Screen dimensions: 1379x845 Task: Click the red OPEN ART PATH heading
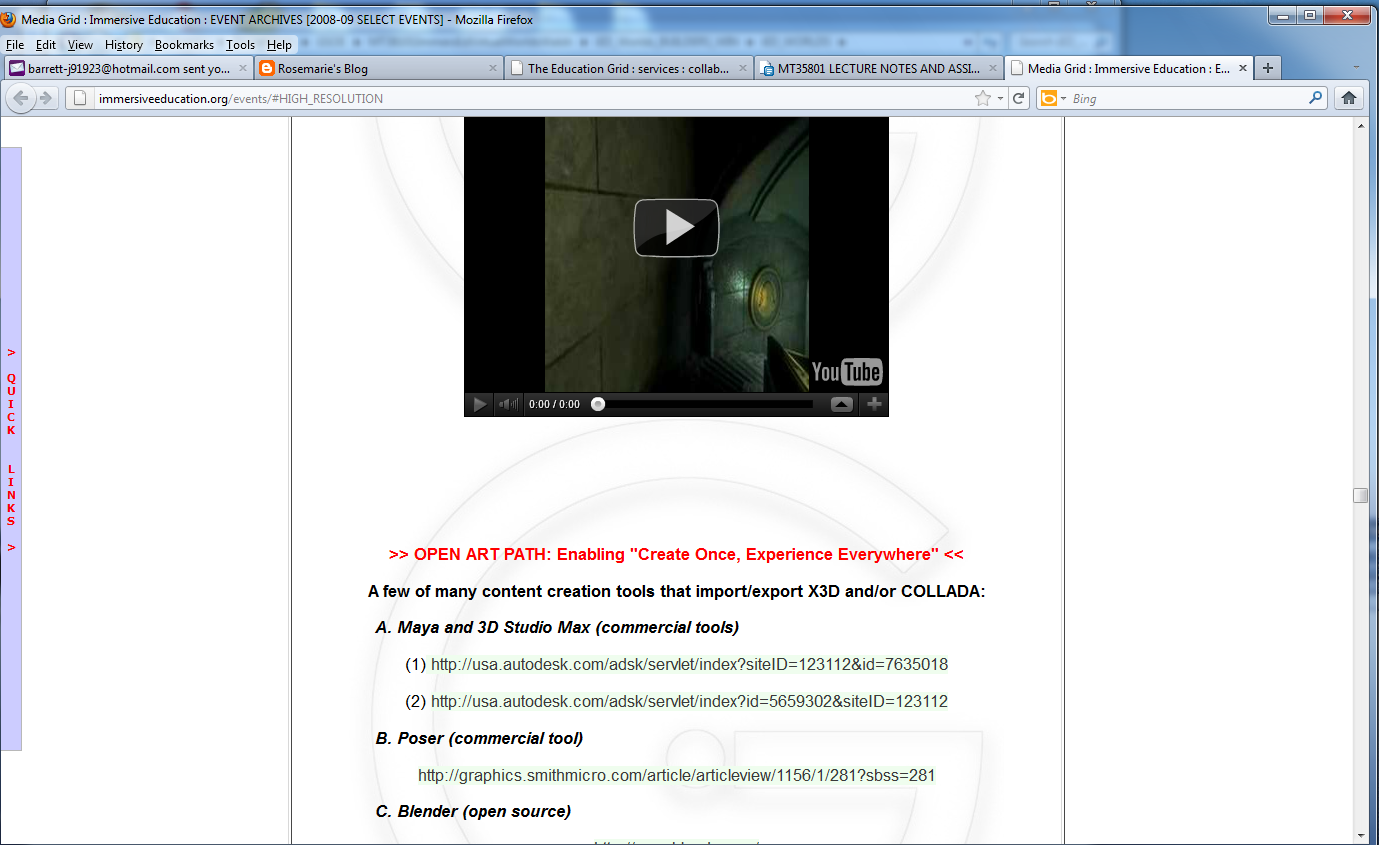(x=676, y=555)
